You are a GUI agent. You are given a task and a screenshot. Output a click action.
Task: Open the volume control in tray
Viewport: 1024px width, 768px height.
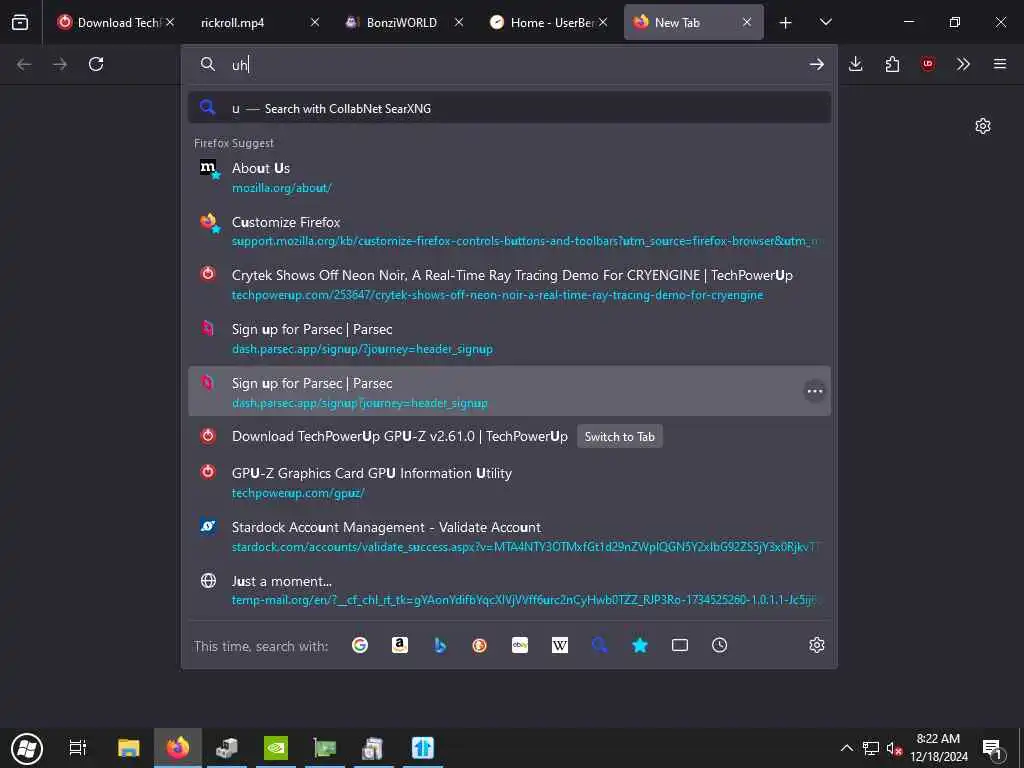click(x=893, y=748)
